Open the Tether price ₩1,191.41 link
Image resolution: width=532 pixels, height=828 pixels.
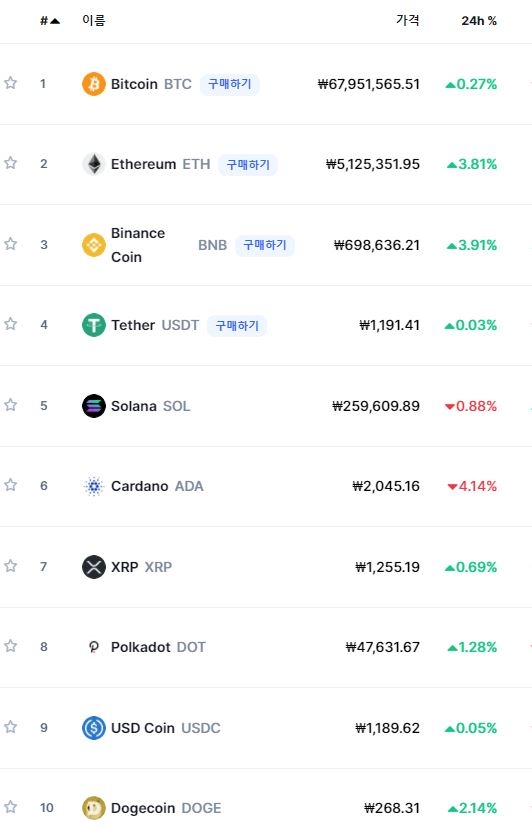(389, 325)
